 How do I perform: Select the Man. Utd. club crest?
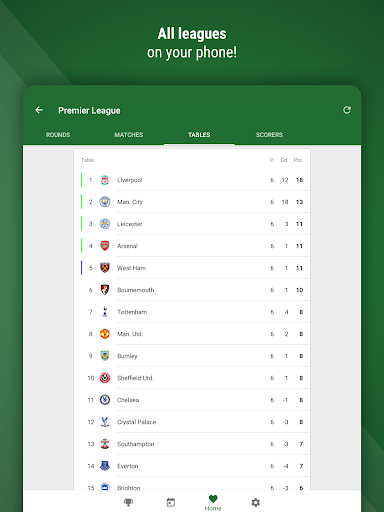click(x=105, y=334)
